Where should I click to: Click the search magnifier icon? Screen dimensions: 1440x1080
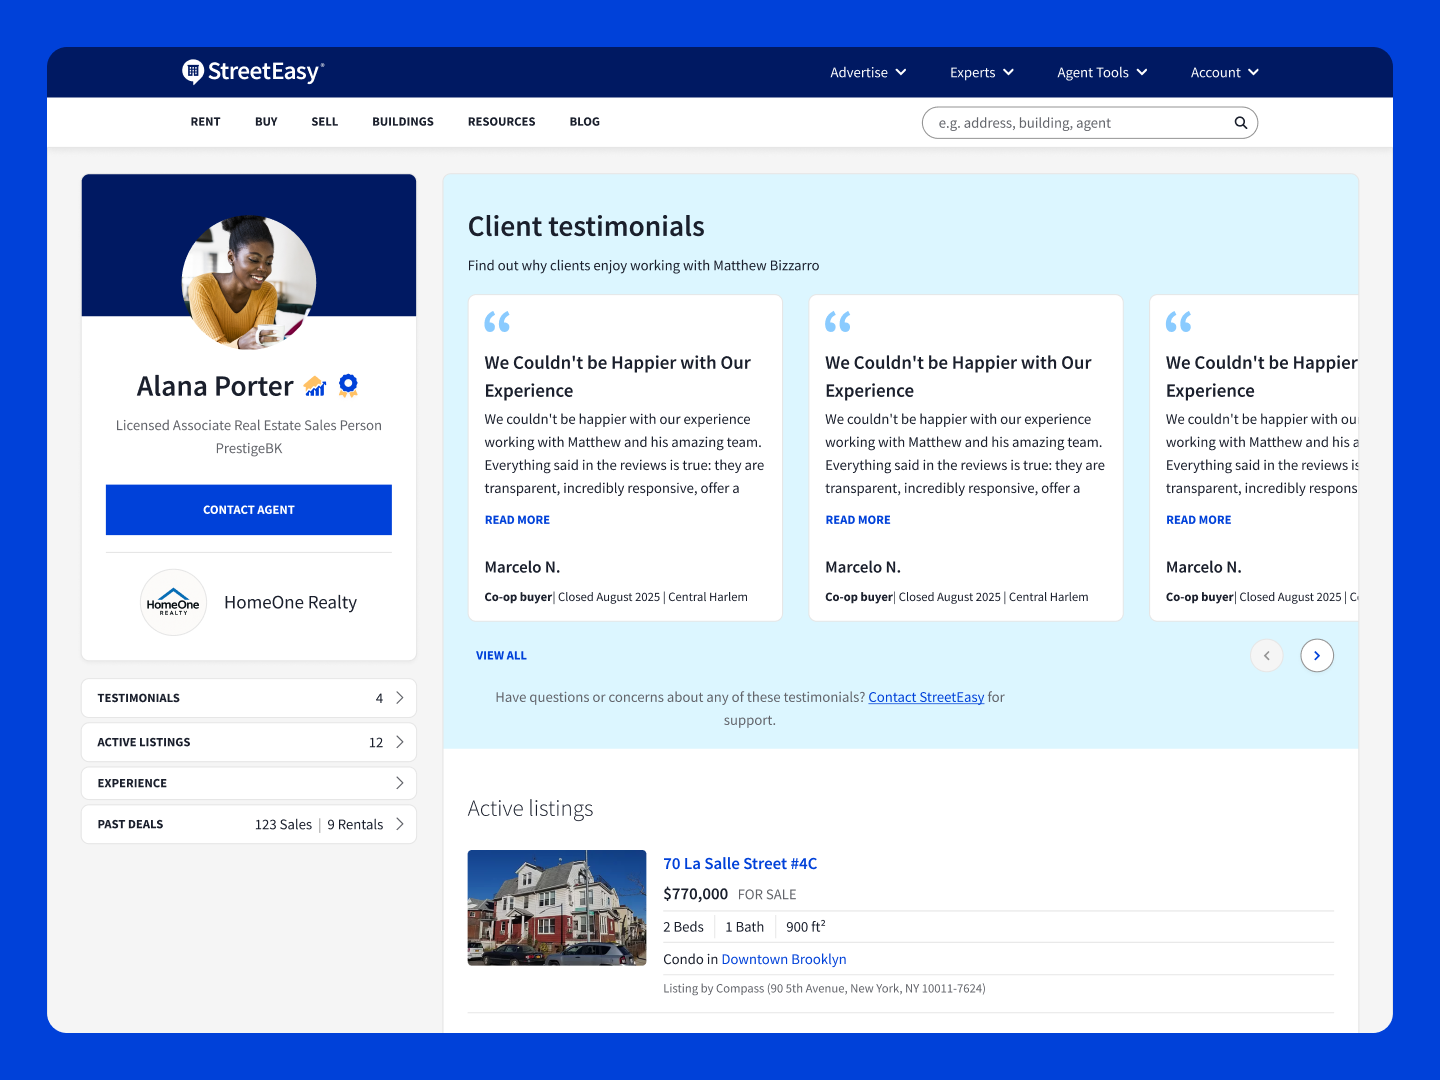(x=1240, y=123)
